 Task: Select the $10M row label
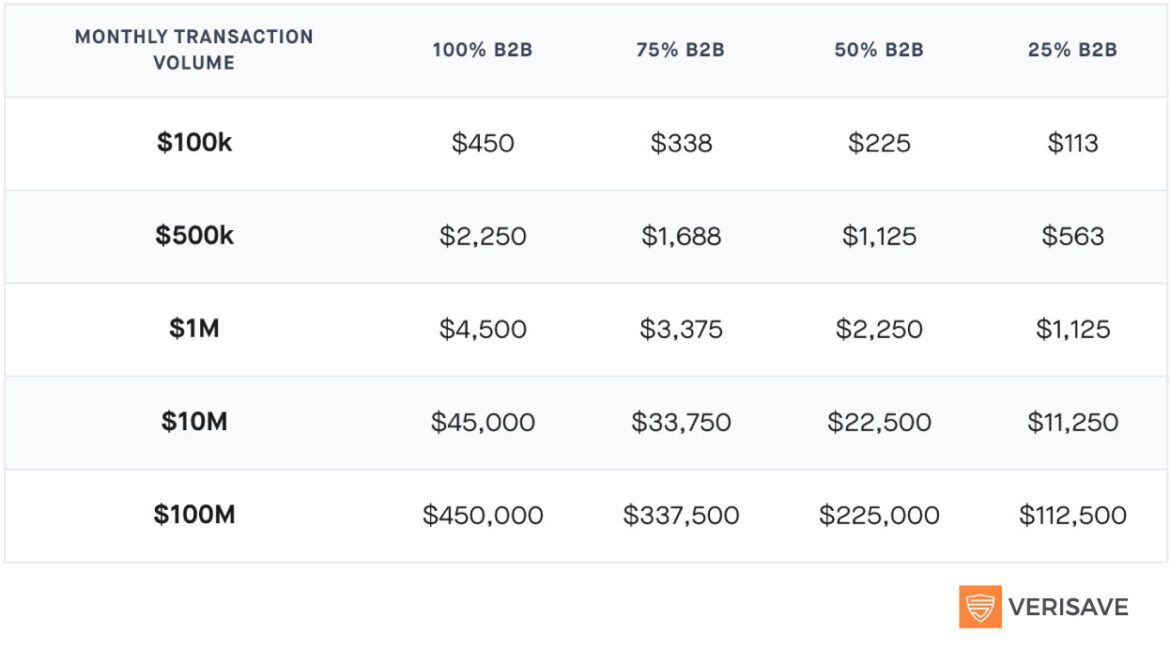coord(194,422)
